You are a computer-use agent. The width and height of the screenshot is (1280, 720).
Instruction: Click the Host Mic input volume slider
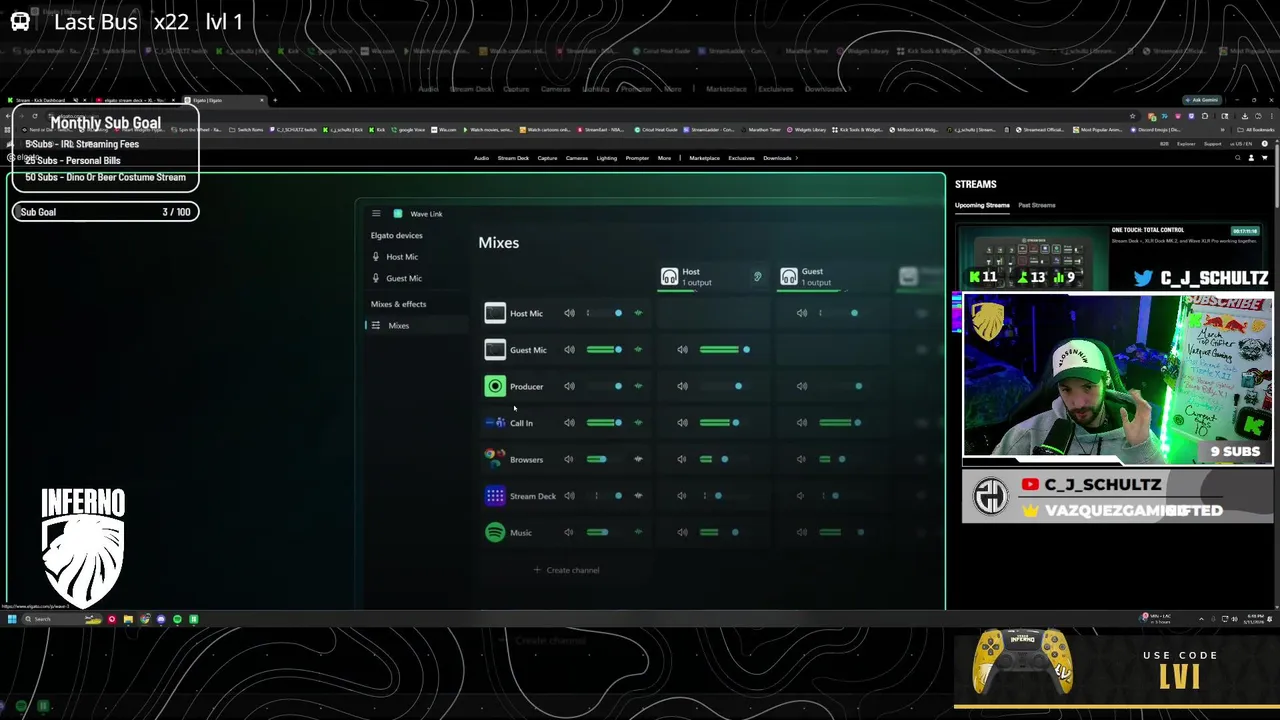[x=604, y=313]
